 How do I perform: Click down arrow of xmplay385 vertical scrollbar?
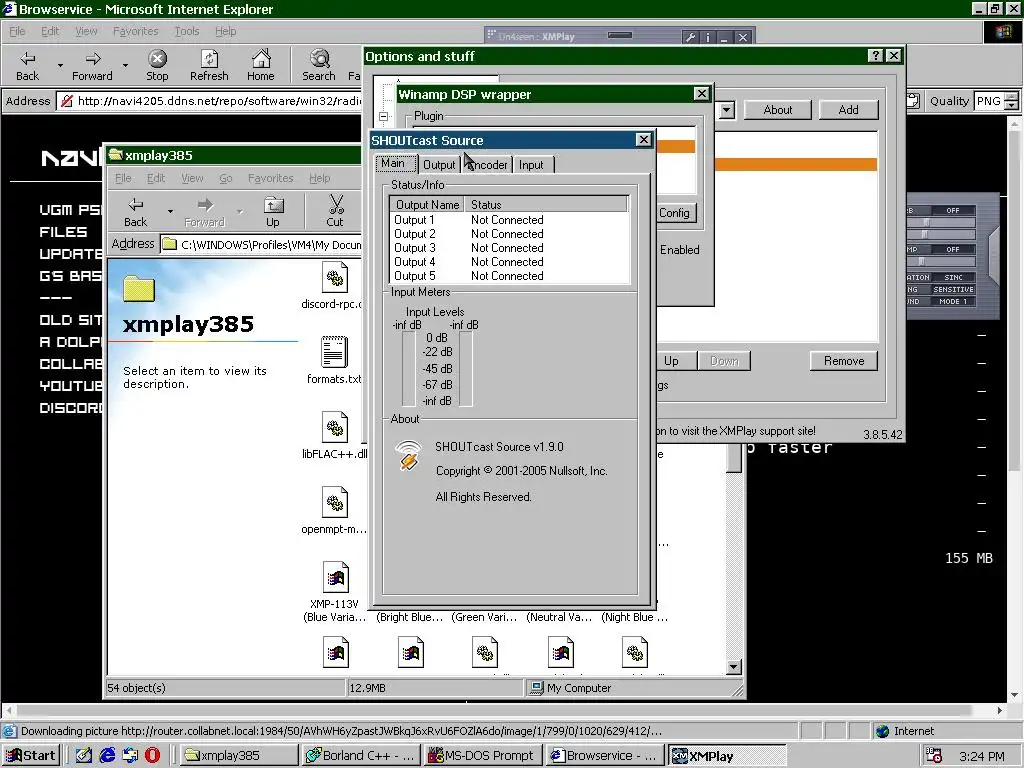click(x=733, y=667)
